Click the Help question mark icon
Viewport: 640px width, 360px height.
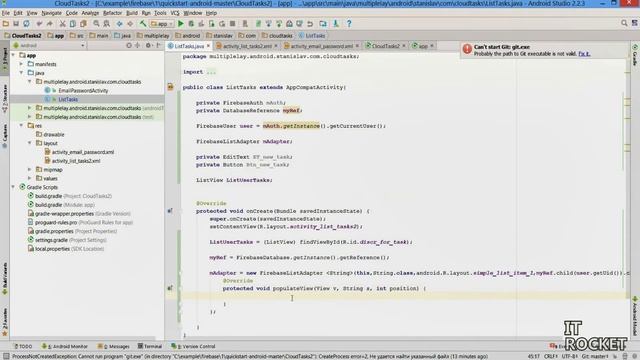[x=349, y=24]
